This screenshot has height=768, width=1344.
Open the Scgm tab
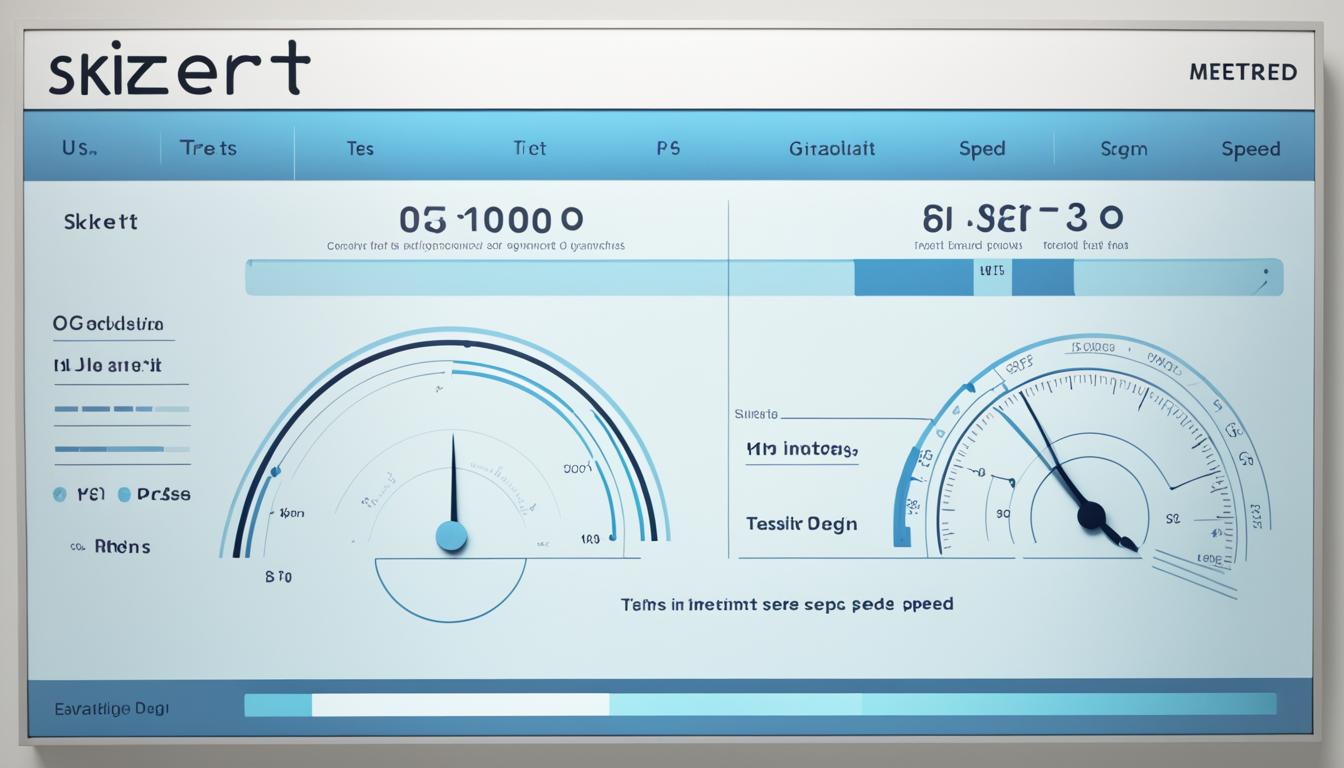coord(1124,148)
